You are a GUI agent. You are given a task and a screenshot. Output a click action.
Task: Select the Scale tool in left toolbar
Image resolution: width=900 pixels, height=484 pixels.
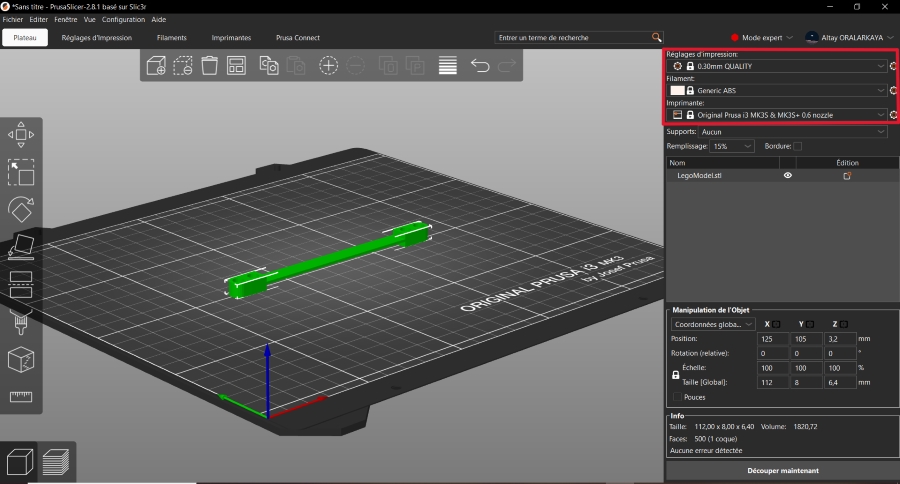pyautogui.click(x=21, y=172)
